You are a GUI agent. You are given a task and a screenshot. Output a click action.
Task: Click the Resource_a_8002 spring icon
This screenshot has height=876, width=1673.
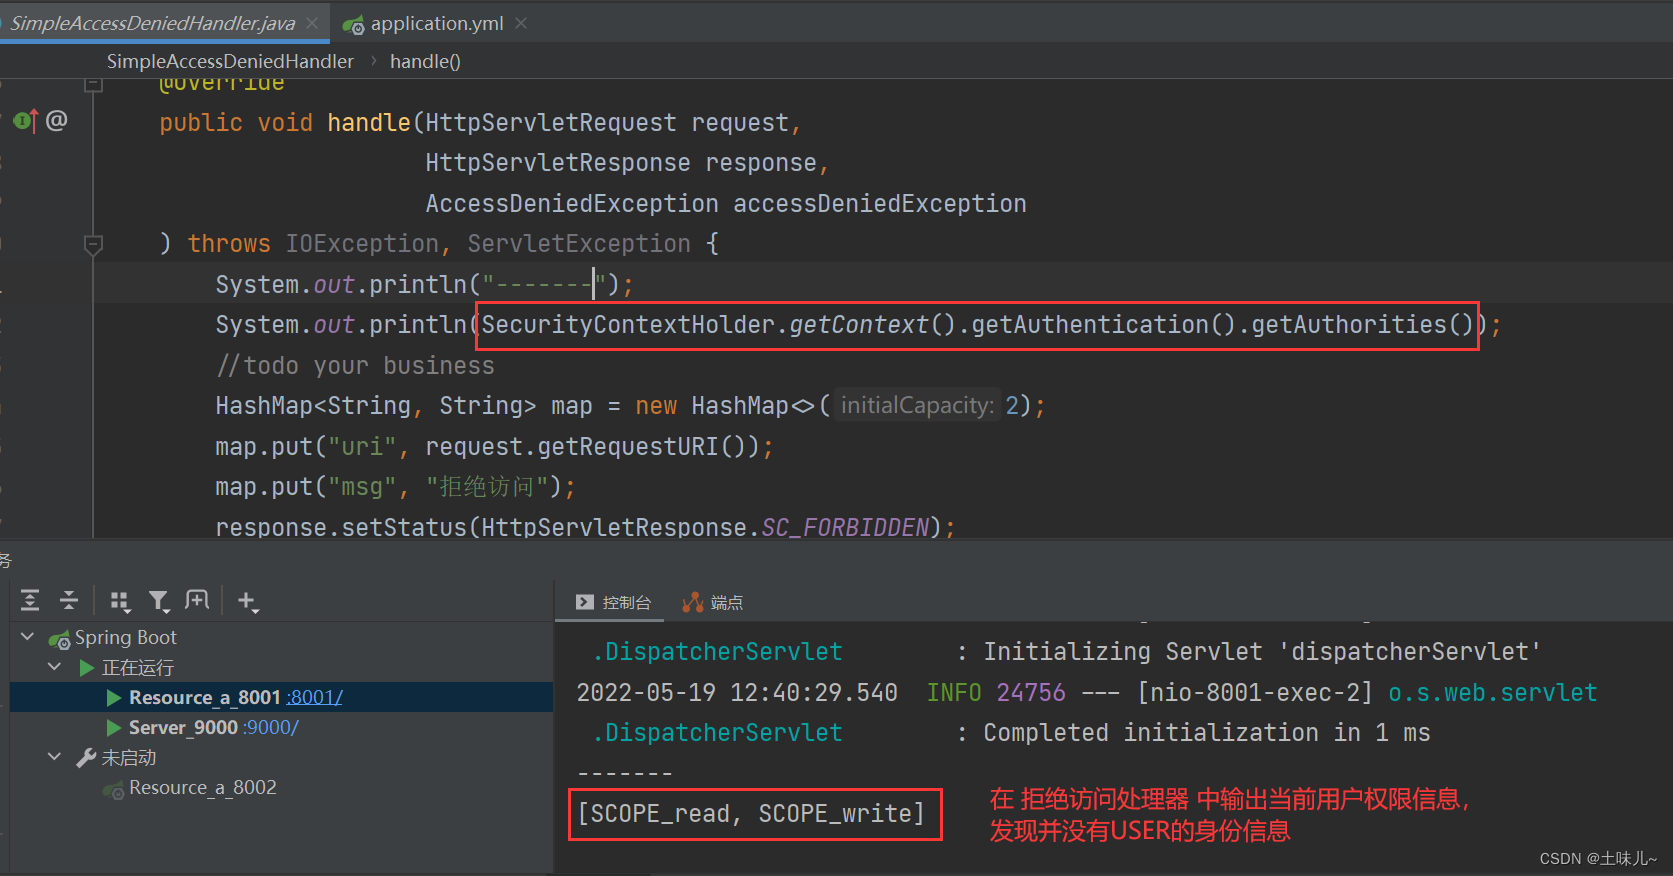pyautogui.click(x=113, y=788)
